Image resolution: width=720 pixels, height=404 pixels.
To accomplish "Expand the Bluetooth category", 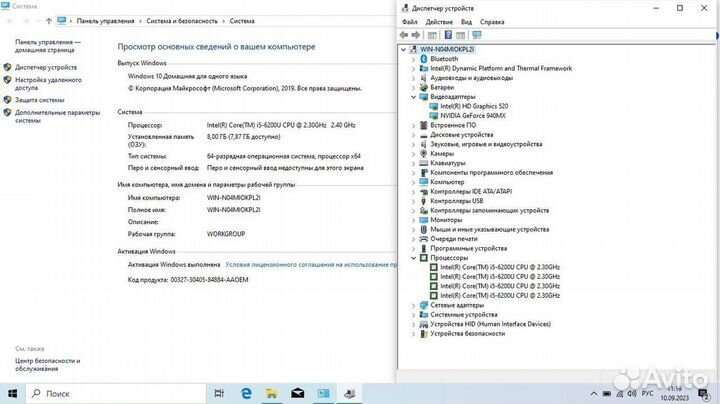I will click(413, 59).
